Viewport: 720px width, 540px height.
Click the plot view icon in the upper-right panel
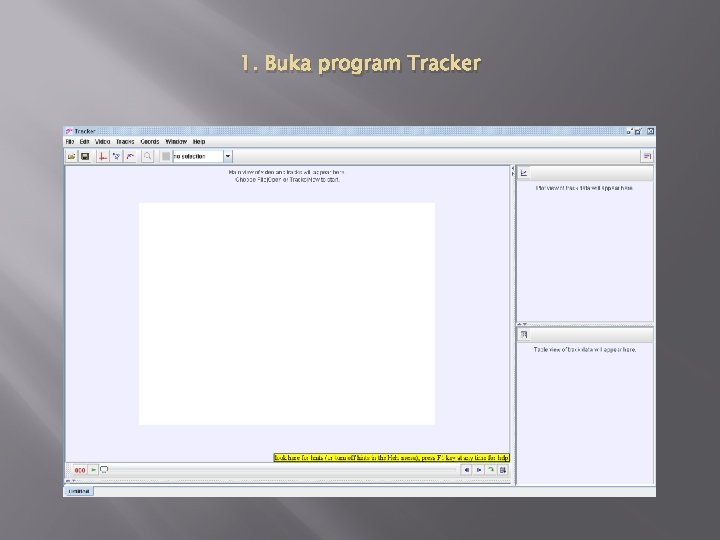523,173
